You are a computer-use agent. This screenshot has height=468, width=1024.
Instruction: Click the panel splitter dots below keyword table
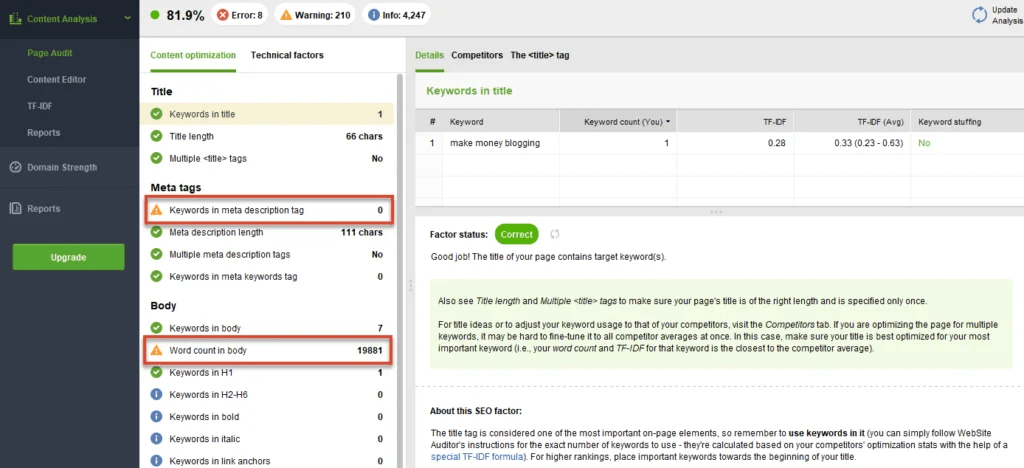[716, 212]
